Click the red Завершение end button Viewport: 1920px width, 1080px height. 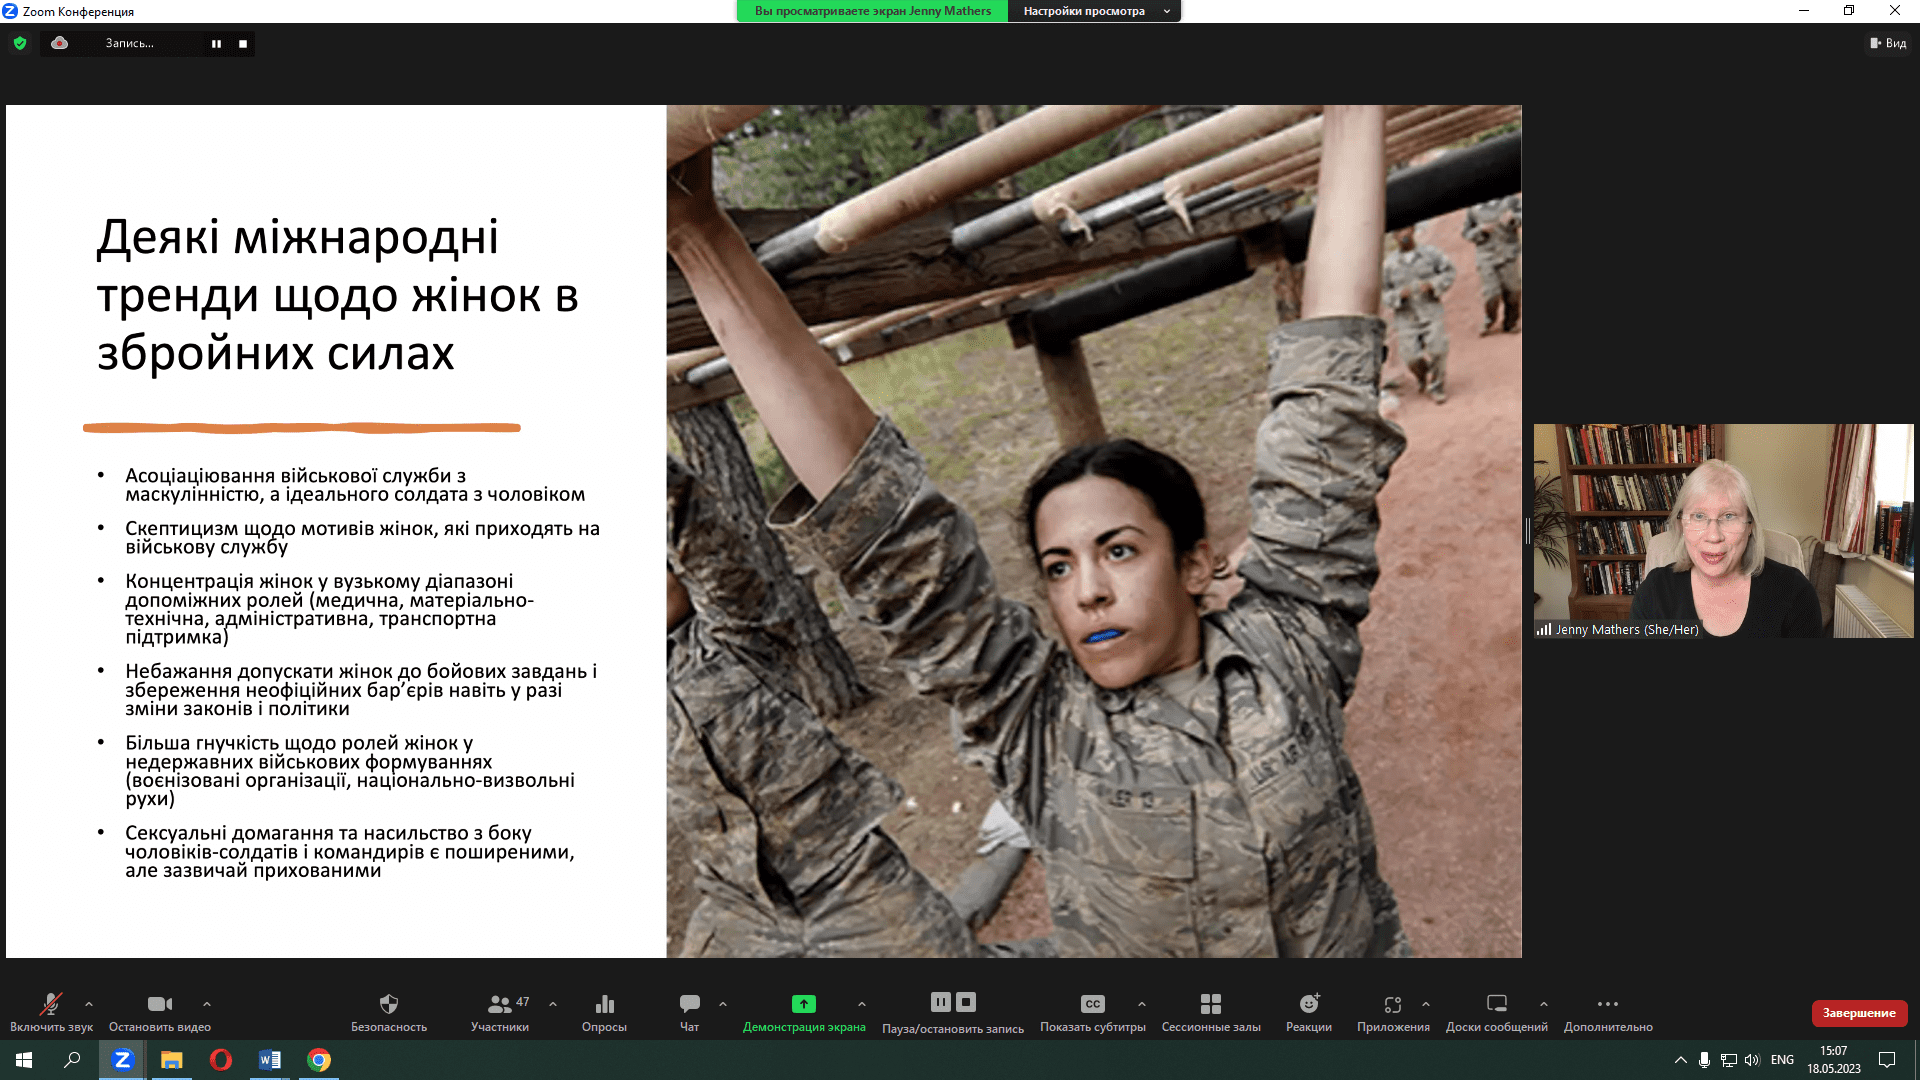(1859, 1013)
